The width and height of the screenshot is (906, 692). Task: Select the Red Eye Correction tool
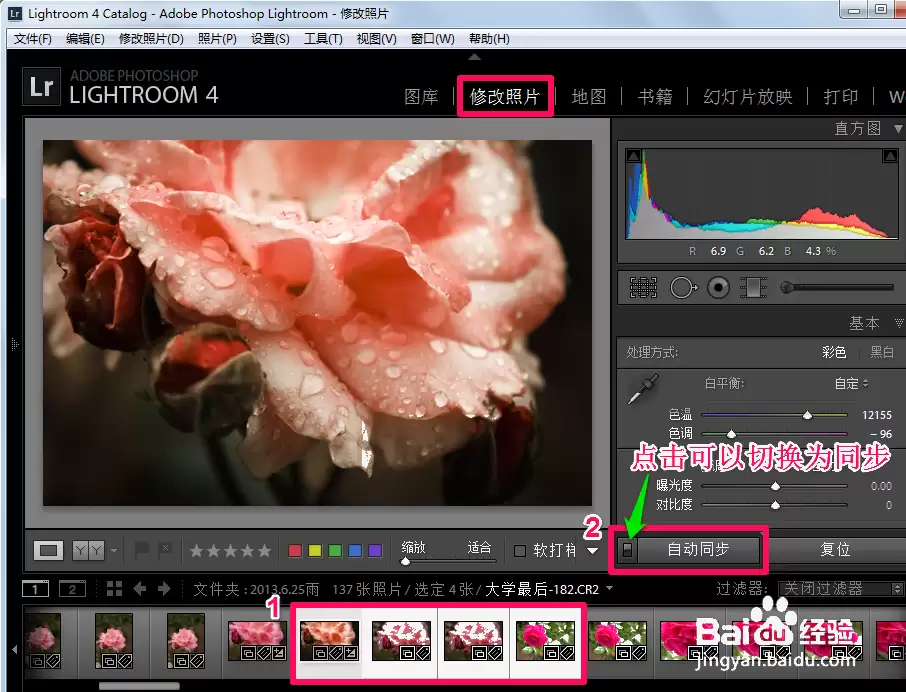tap(718, 287)
